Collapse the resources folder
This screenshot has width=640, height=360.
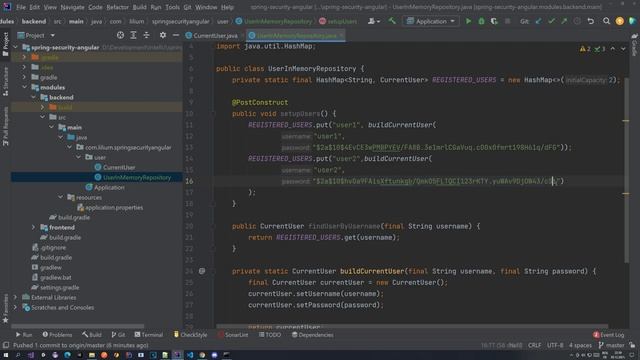pos(60,197)
